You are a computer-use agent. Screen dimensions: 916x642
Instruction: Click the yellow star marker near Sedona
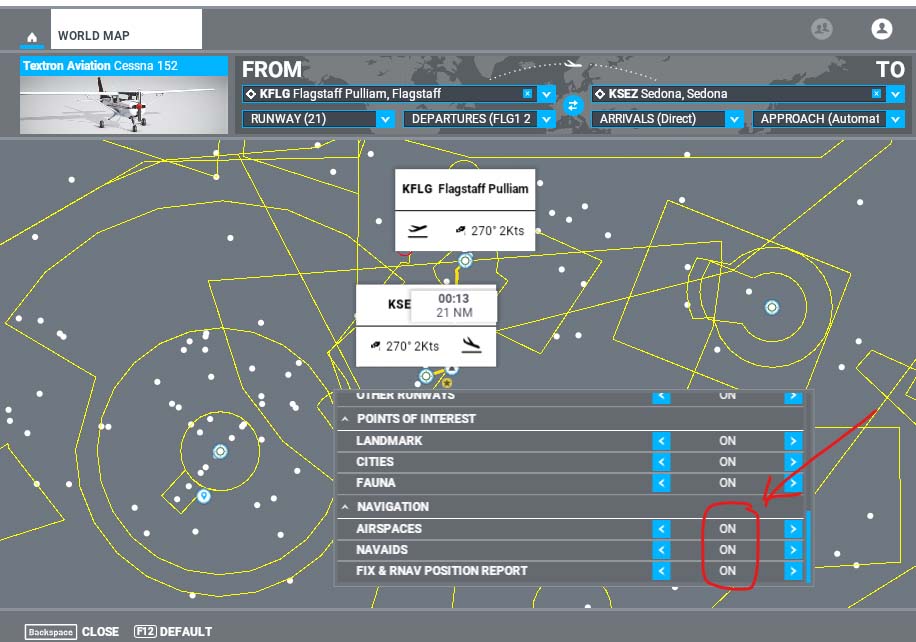click(447, 383)
